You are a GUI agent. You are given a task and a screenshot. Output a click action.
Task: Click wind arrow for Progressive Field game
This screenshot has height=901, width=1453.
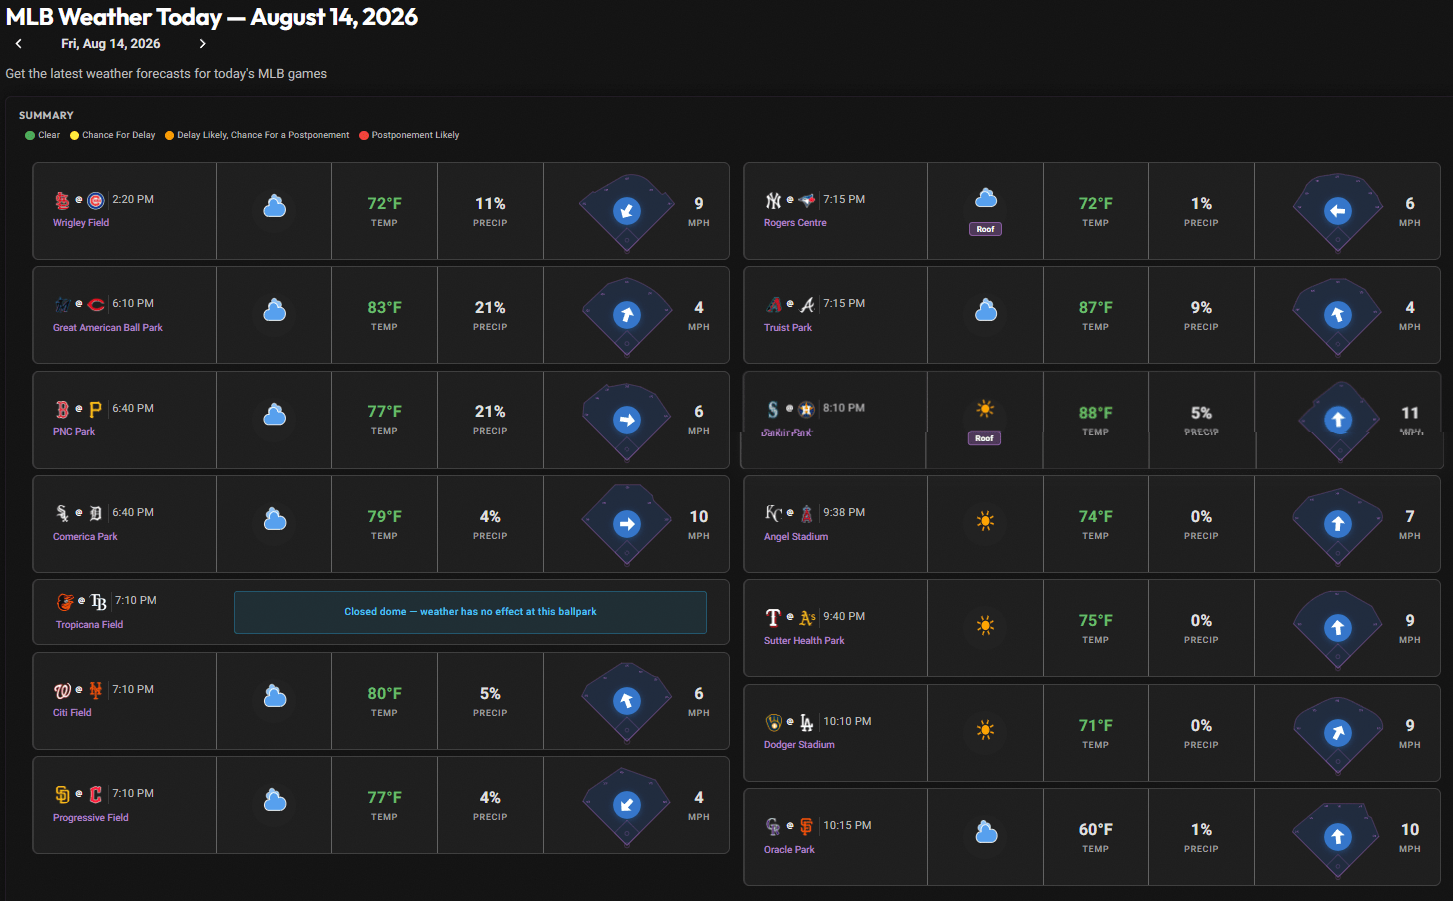point(627,805)
